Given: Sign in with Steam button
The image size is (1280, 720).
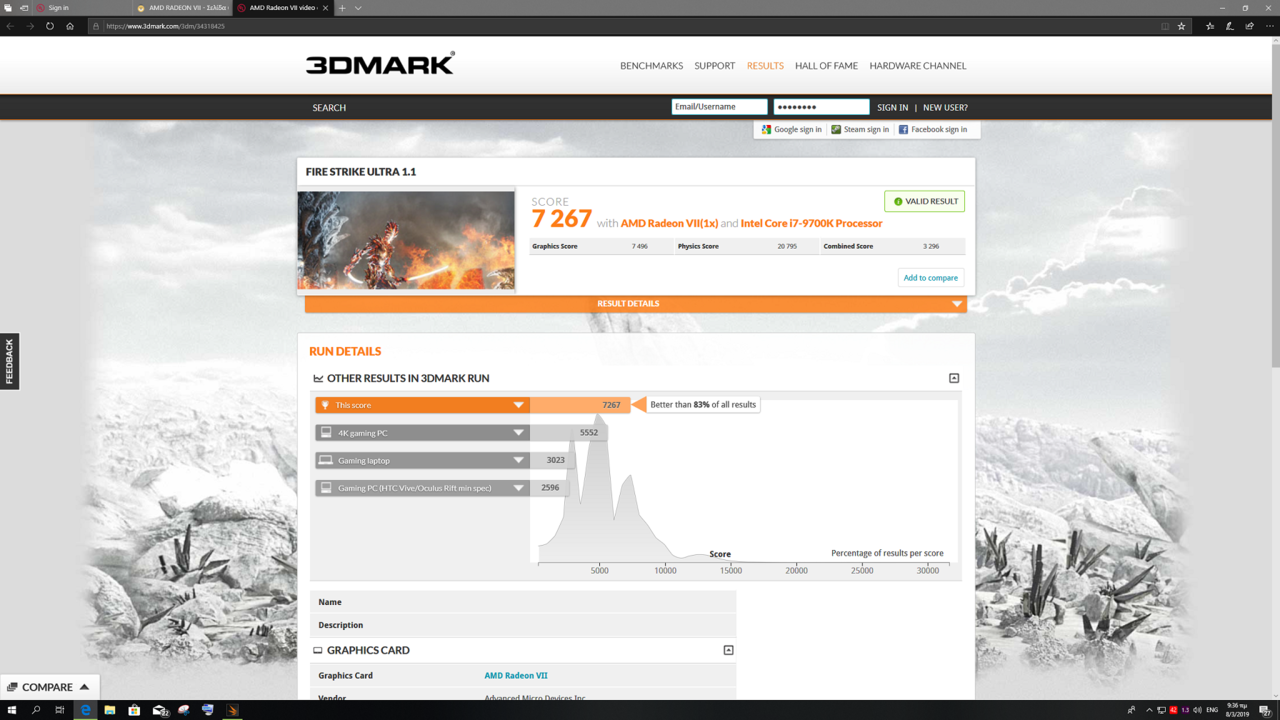Looking at the screenshot, I should point(860,129).
